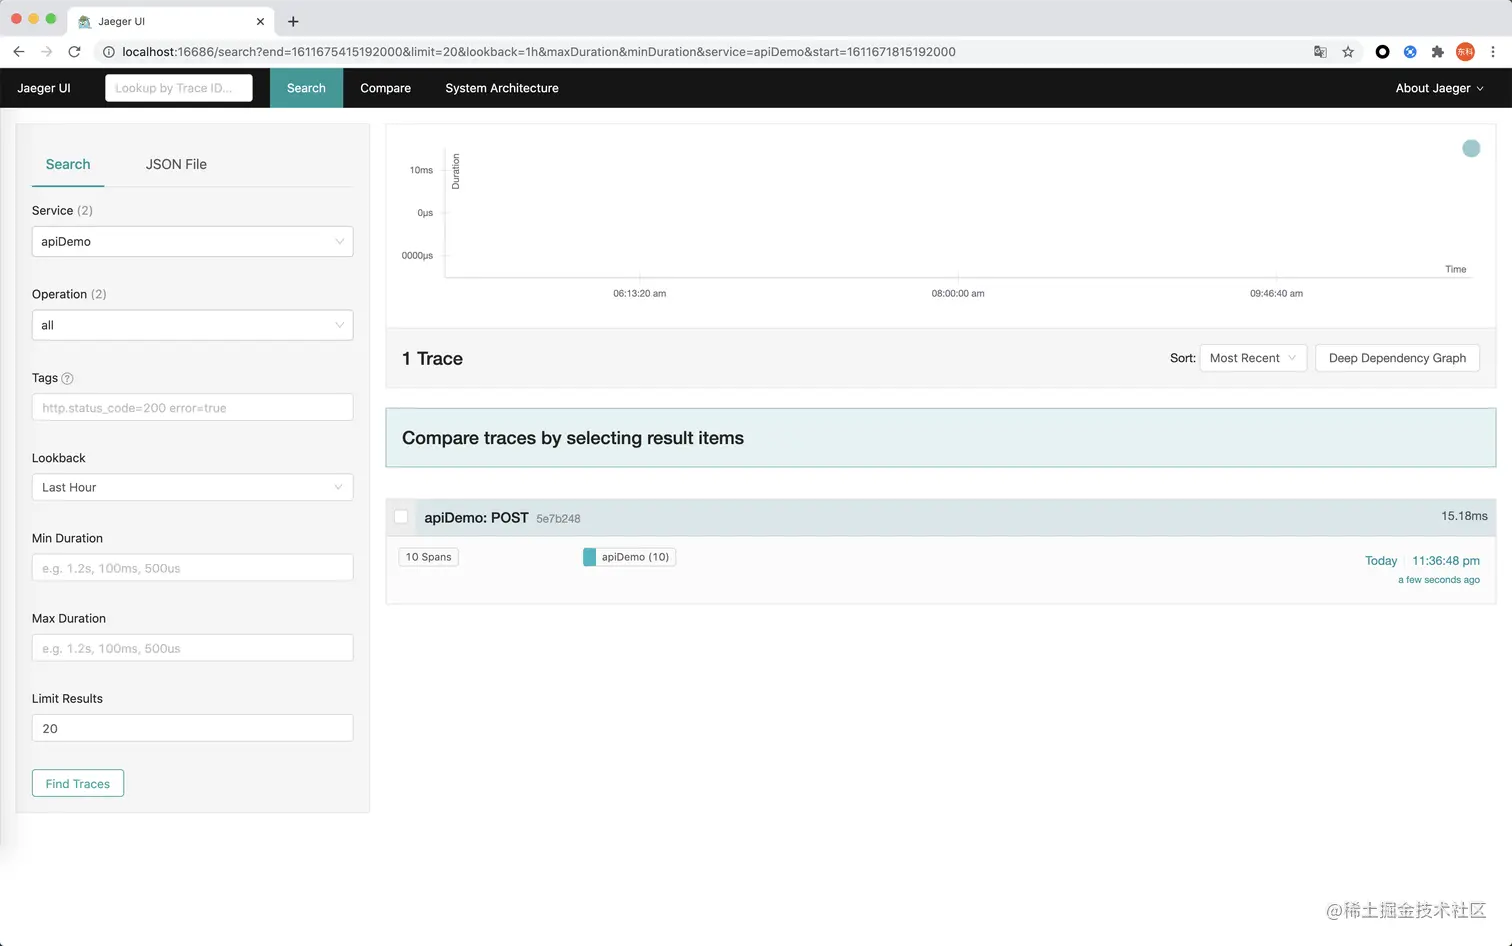The image size is (1512, 946).
Task: Expand the Lookback Last Hour dropdown
Action: pyautogui.click(x=192, y=487)
